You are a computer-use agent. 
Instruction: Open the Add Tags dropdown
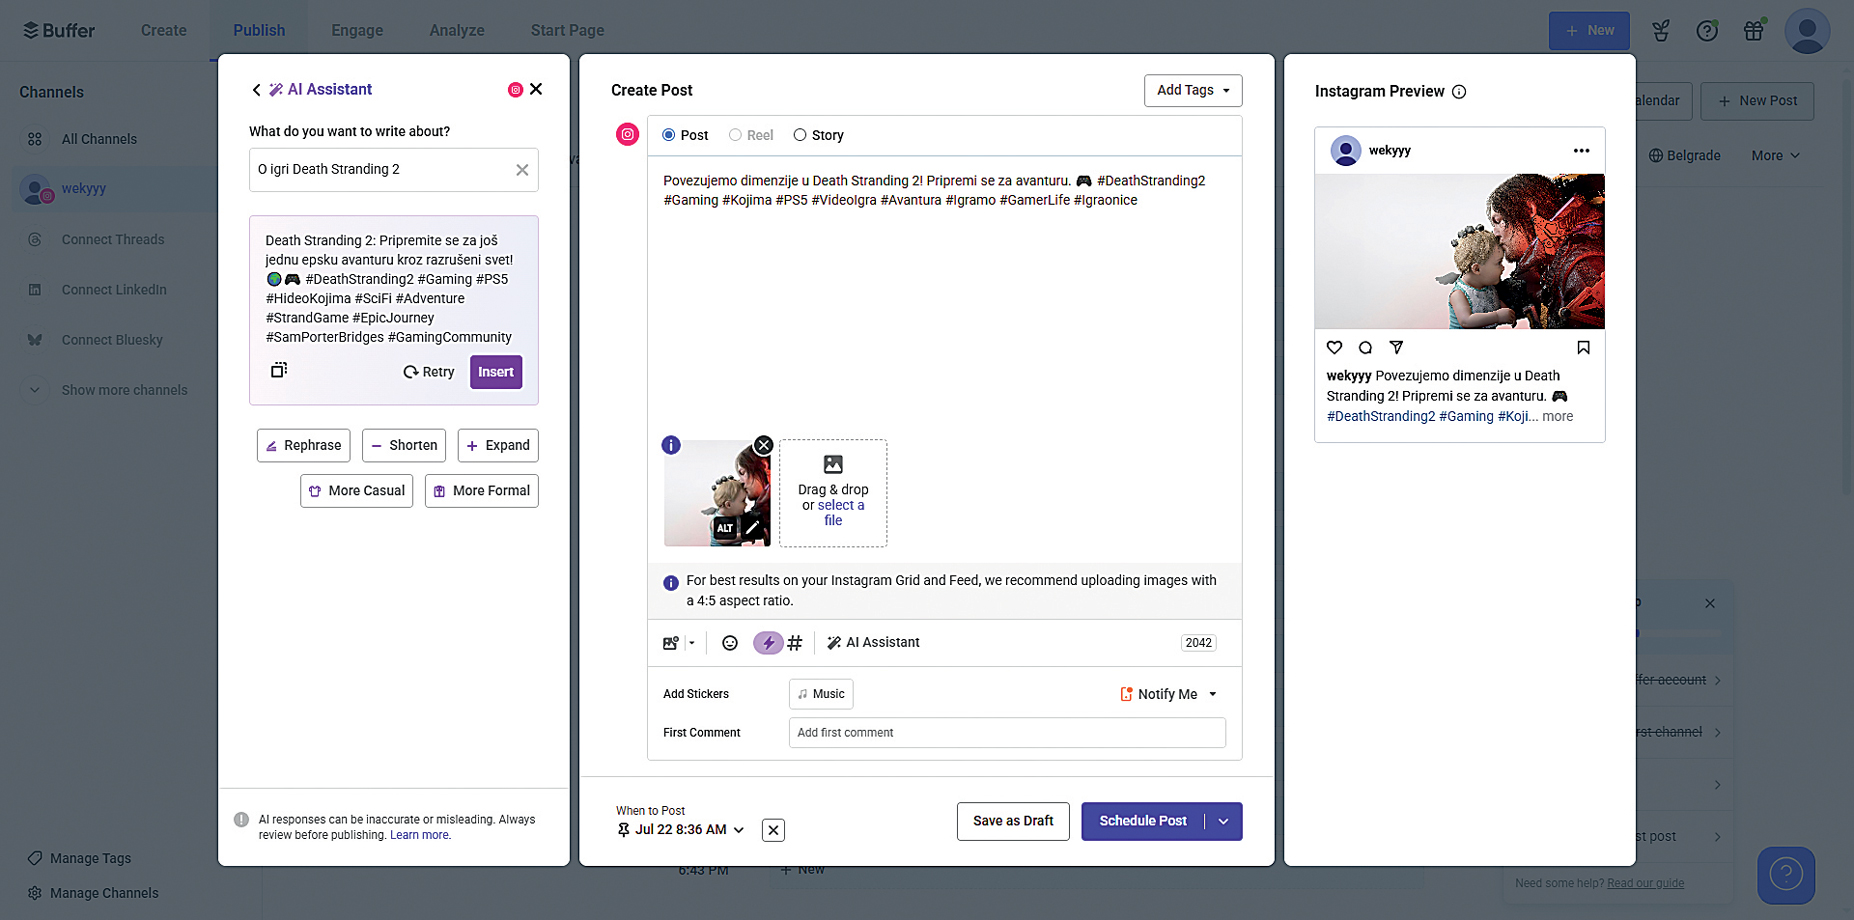click(x=1192, y=90)
